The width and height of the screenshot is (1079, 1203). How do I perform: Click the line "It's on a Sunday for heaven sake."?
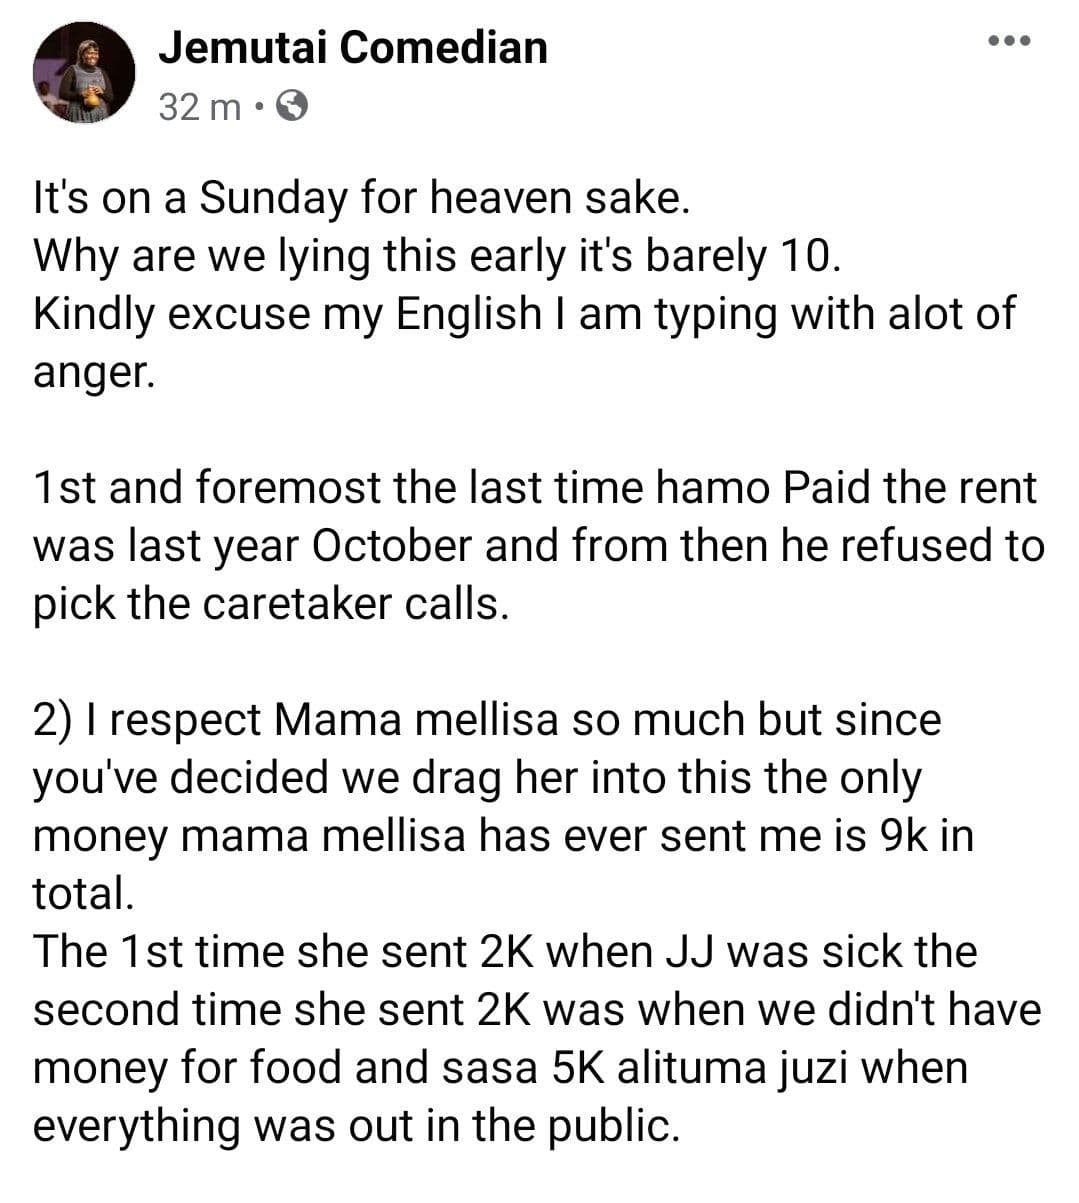361,199
